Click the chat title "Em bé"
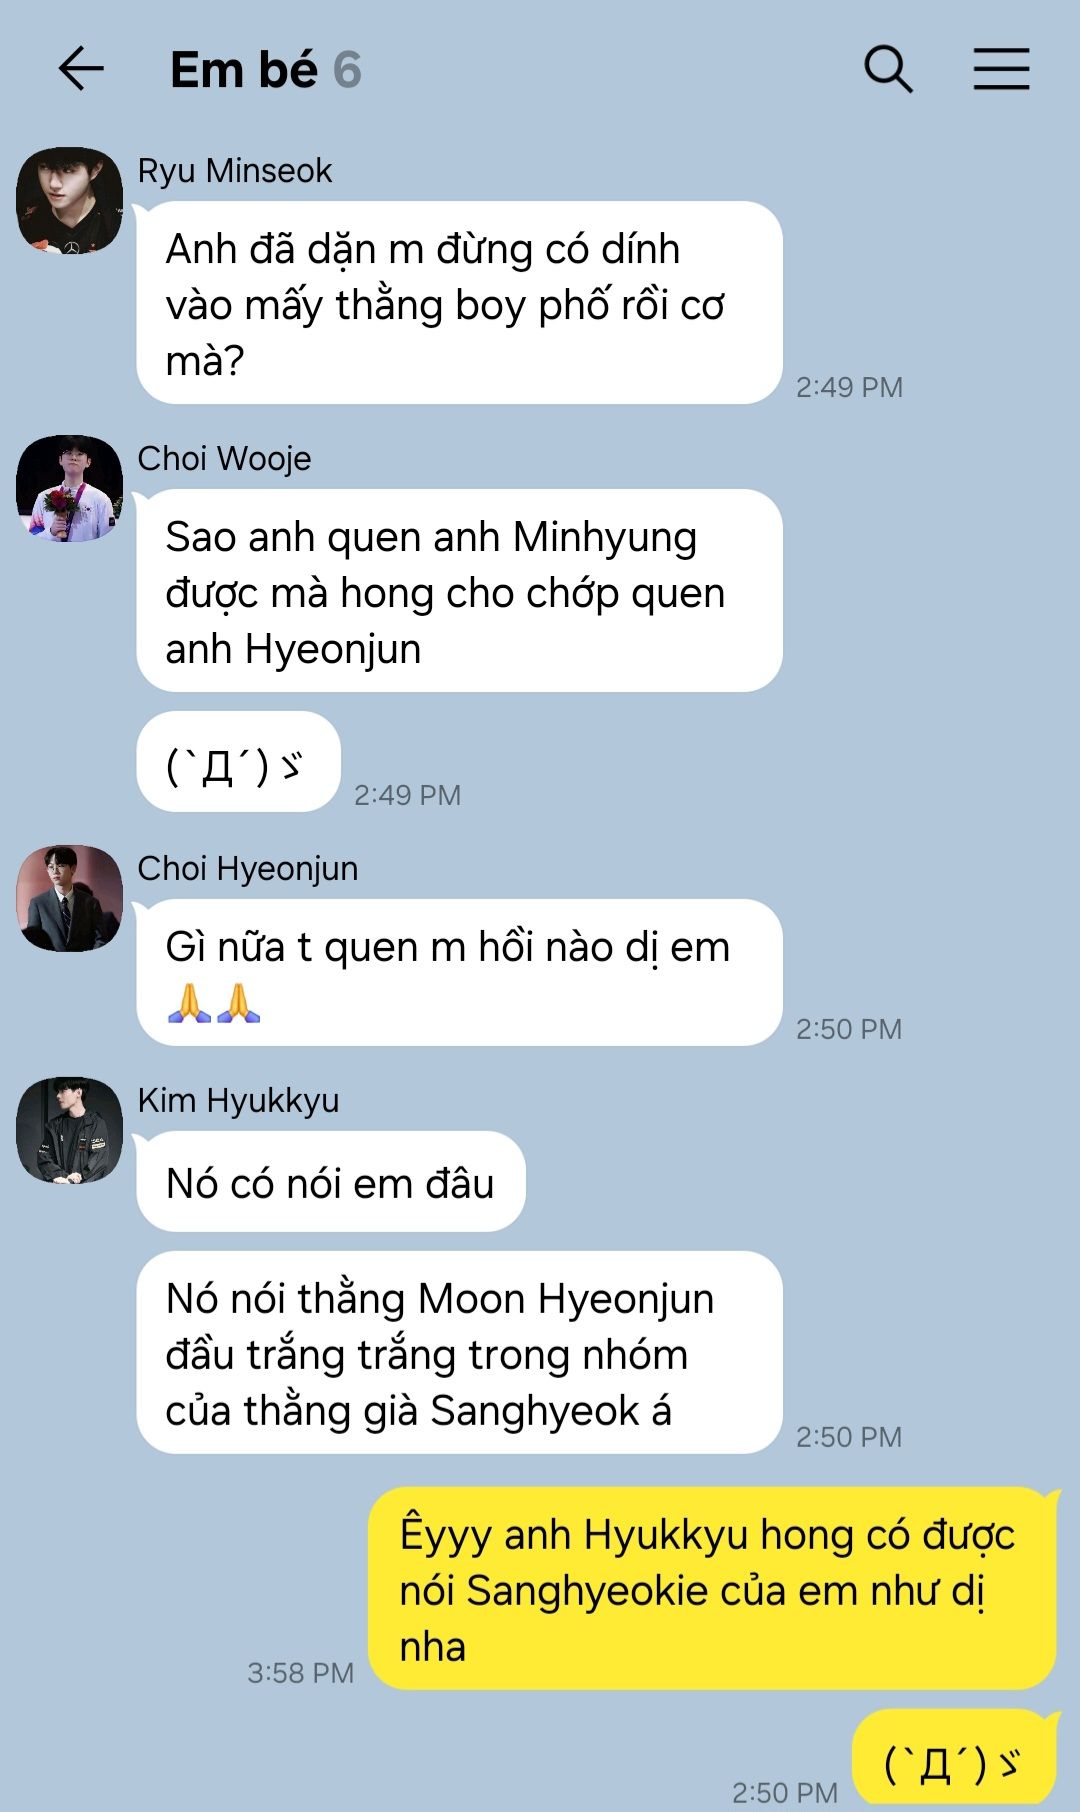Viewport: 1080px width, 1812px height. pyautogui.click(x=244, y=70)
